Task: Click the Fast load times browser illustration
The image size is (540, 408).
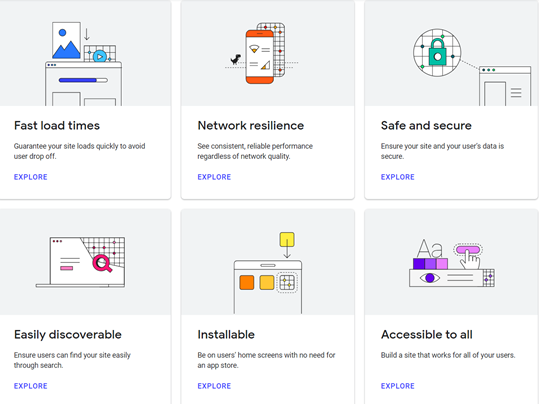Action: [x=84, y=64]
